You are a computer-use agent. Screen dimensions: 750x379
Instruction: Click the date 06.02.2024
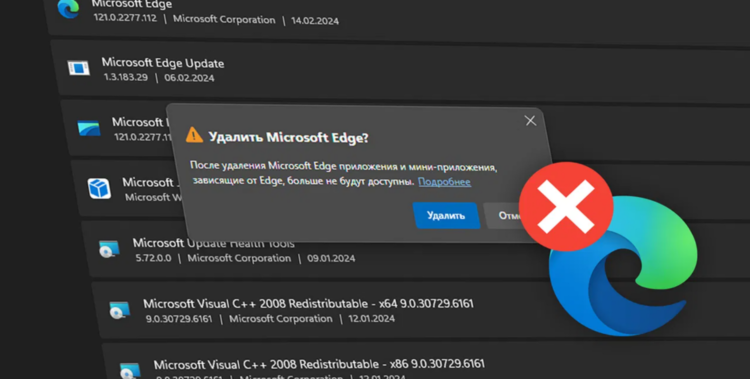click(189, 78)
